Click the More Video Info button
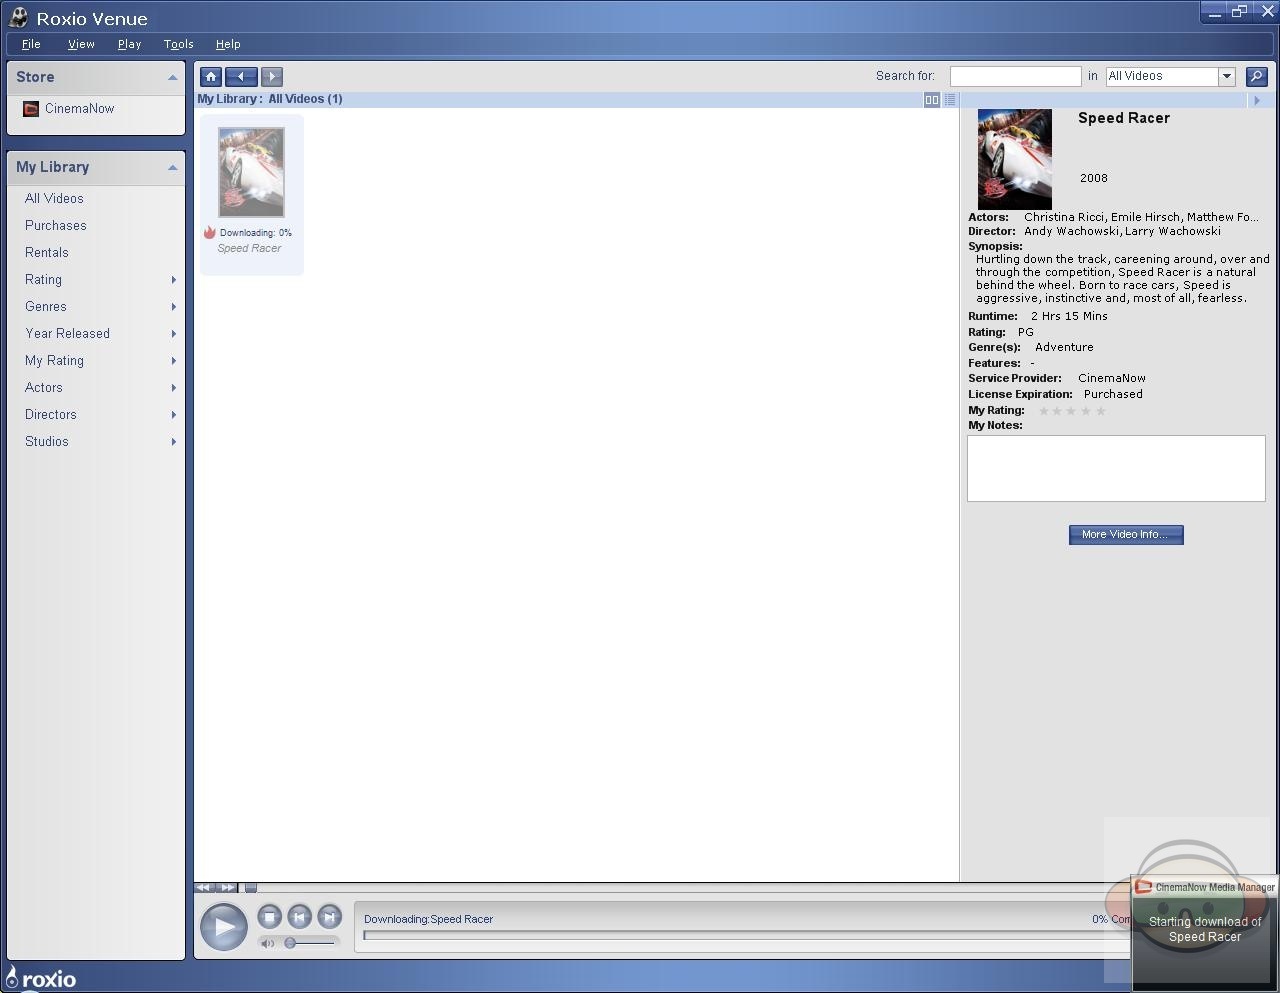 tap(1125, 535)
